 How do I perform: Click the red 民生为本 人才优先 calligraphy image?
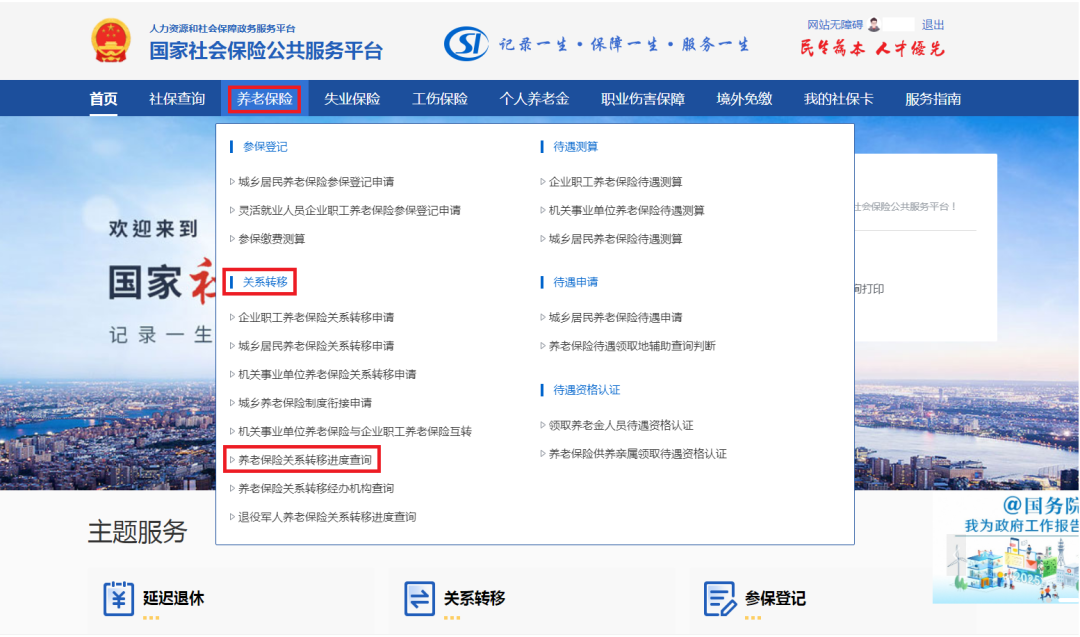872,48
